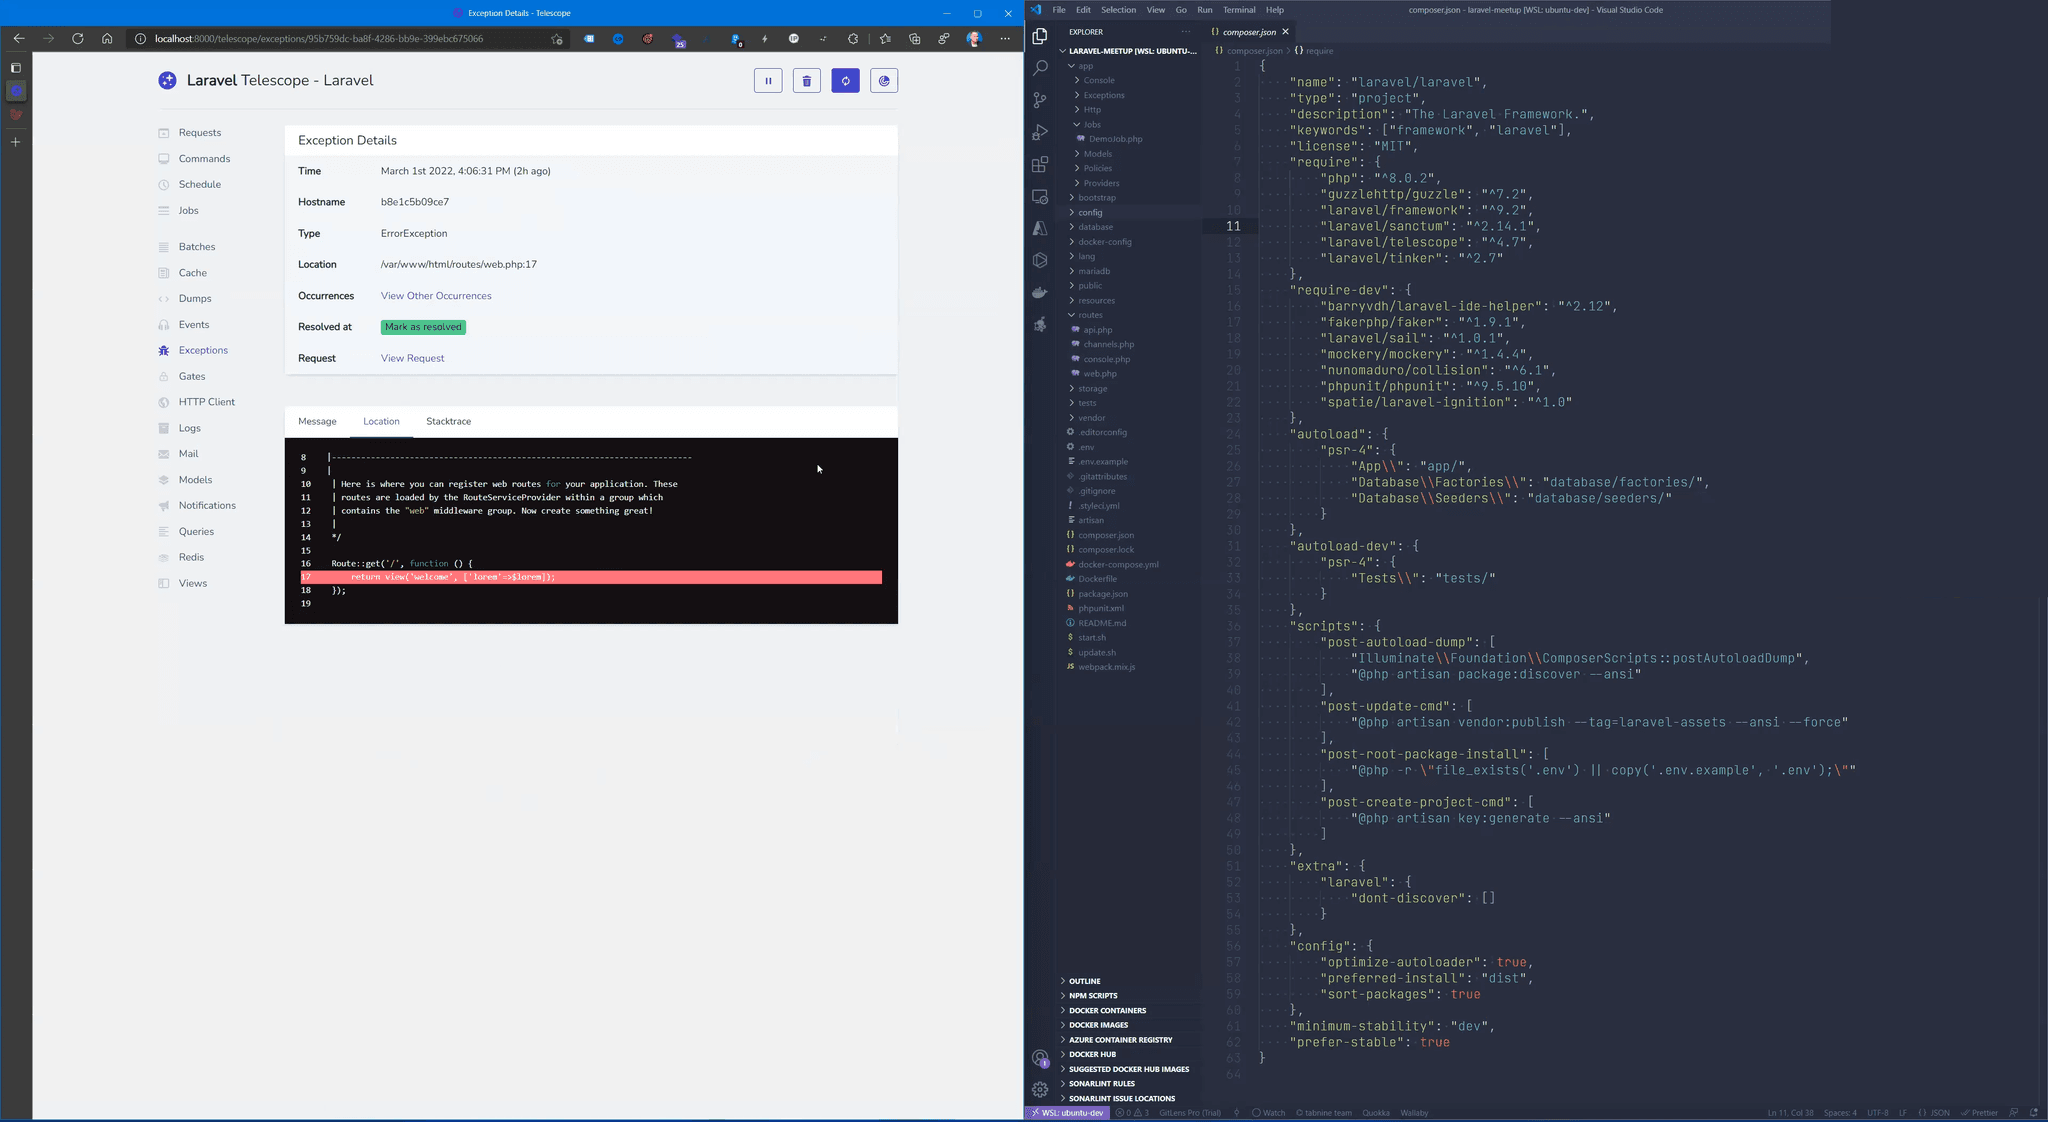Collapse the app folder in Explorer
This screenshot has width=2048, height=1122.
pyautogui.click(x=1085, y=66)
